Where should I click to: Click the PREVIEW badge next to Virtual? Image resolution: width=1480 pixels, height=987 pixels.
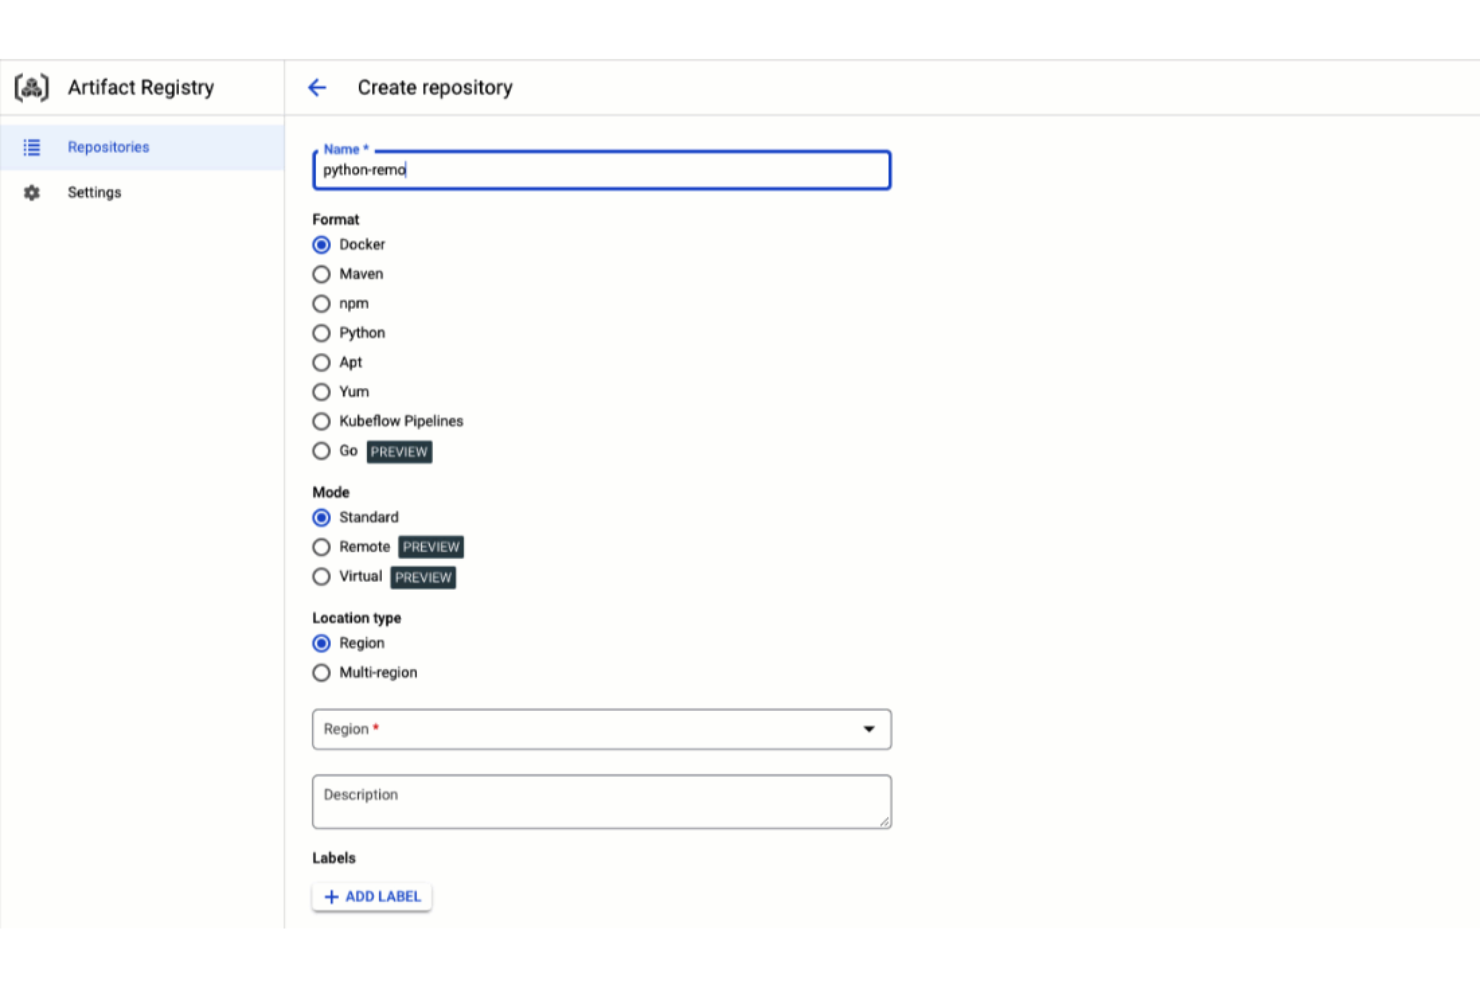click(x=423, y=578)
